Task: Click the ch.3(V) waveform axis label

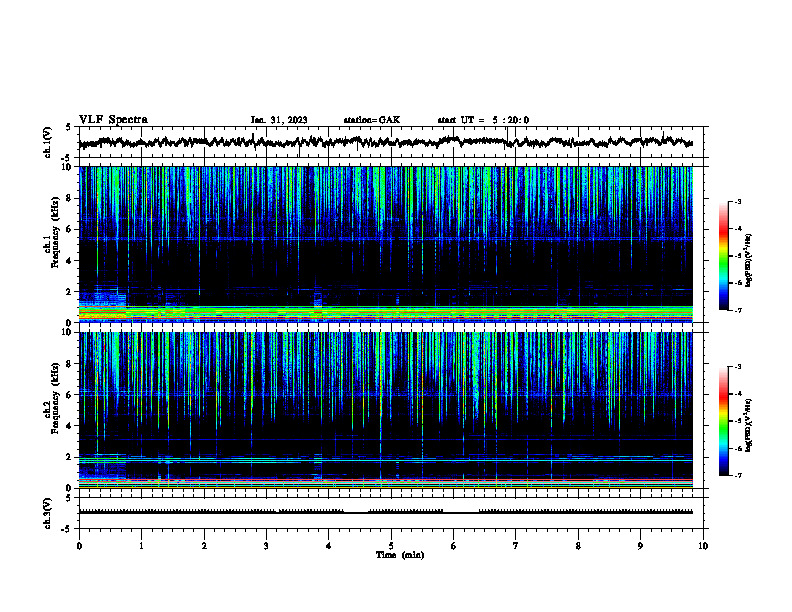Action: [x=48, y=513]
